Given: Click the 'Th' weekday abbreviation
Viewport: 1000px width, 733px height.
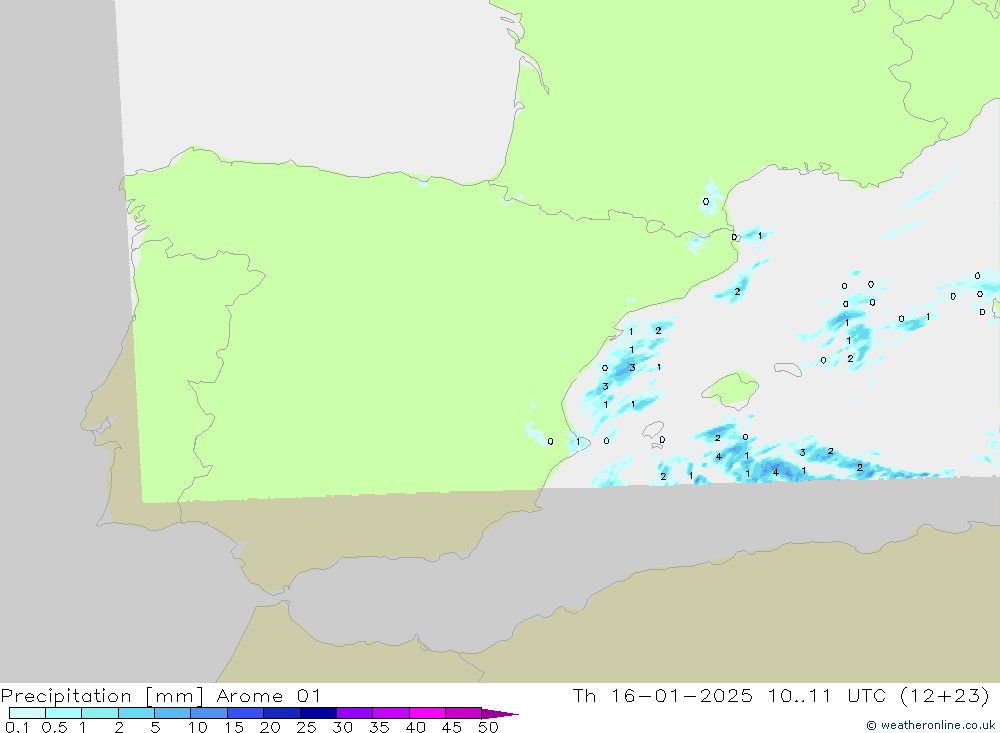Looking at the screenshot, I should click(584, 695).
